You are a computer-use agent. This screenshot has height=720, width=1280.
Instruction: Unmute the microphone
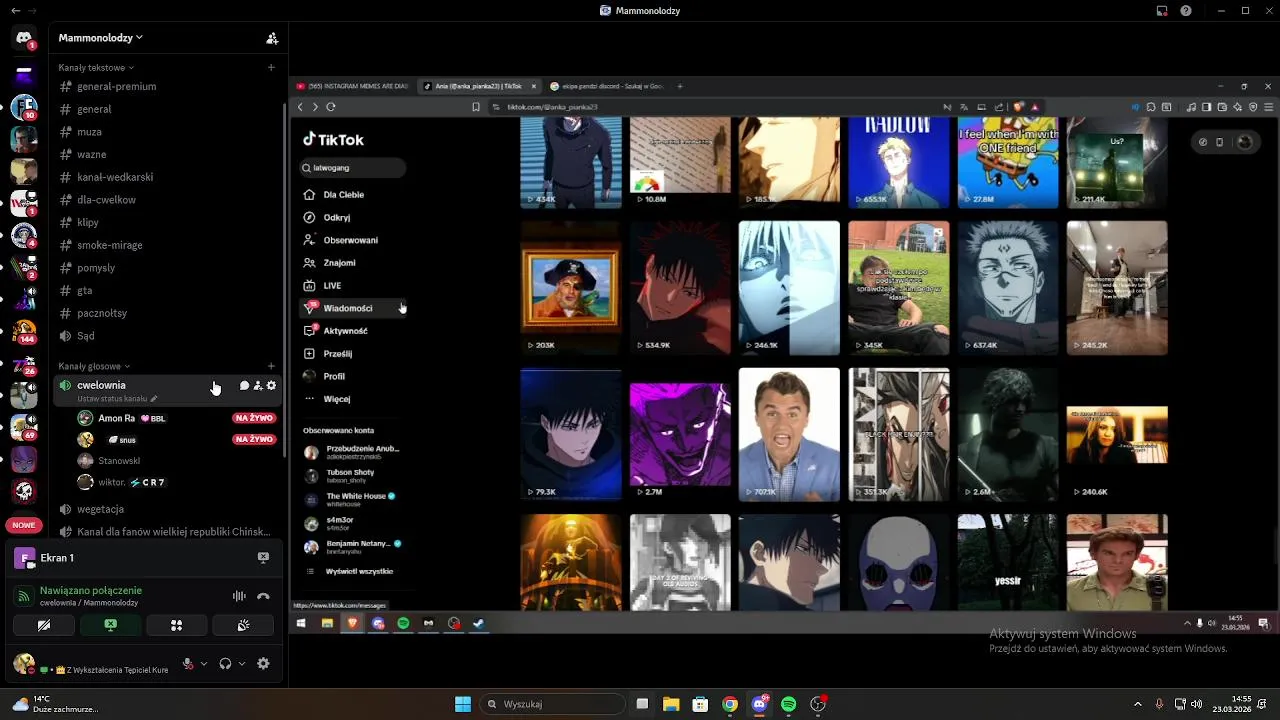coord(187,663)
